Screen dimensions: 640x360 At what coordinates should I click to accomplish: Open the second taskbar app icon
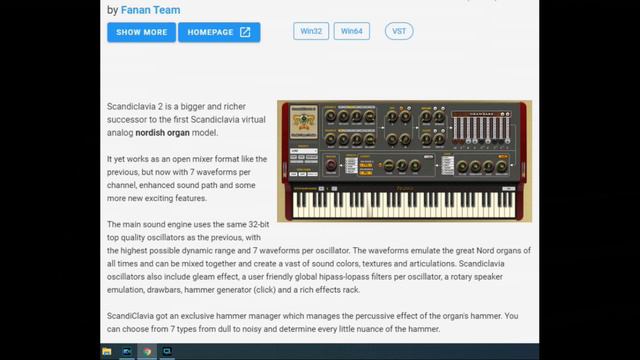[x=127, y=351]
